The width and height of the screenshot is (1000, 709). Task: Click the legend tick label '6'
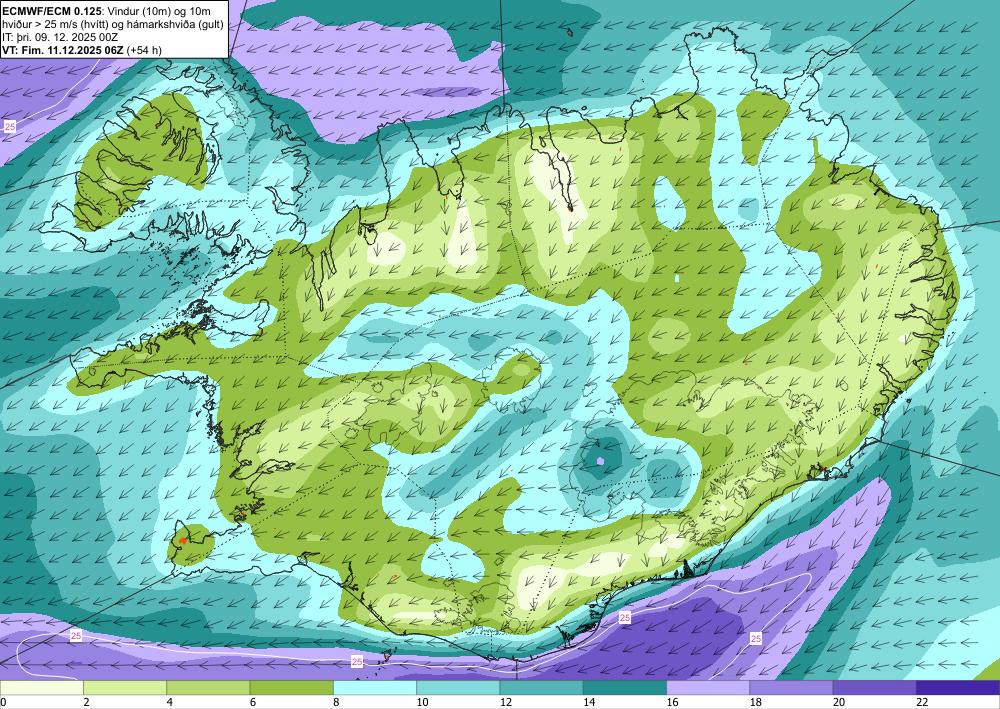(x=253, y=702)
